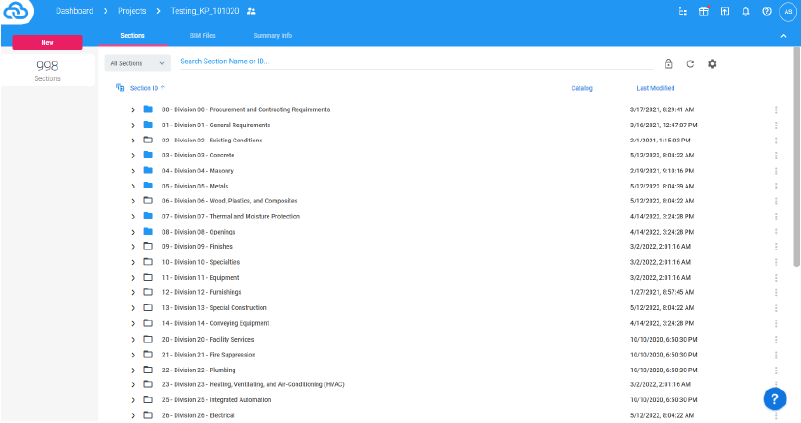801x423 pixels.
Task: Go to Projects breadcrumb
Action: pos(132,11)
